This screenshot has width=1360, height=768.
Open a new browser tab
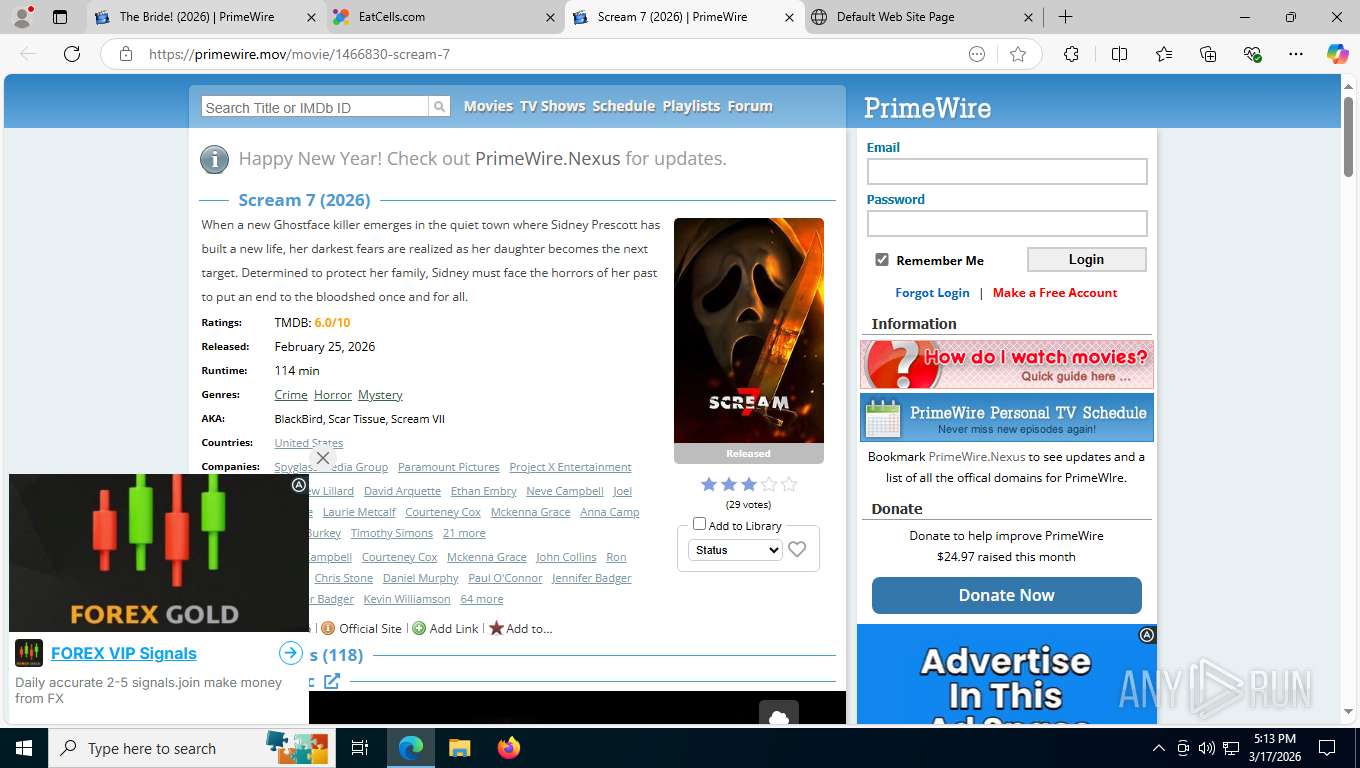tap(1065, 17)
